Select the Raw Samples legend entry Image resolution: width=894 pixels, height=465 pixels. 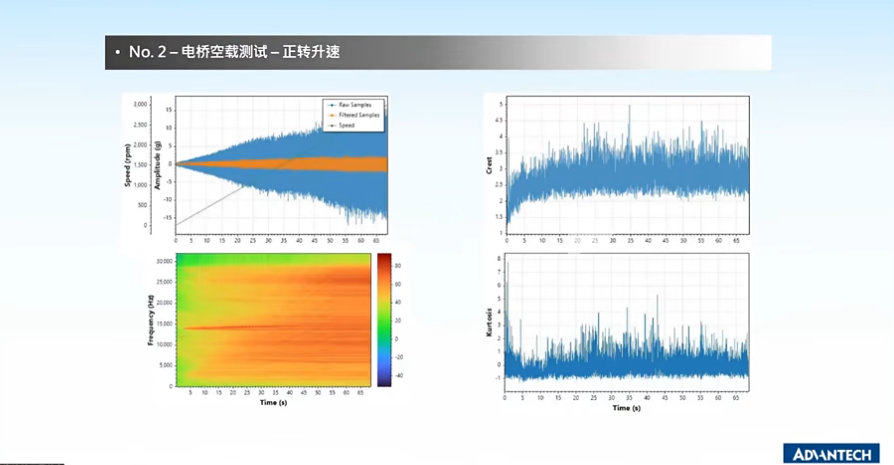[x=350, y=105]
